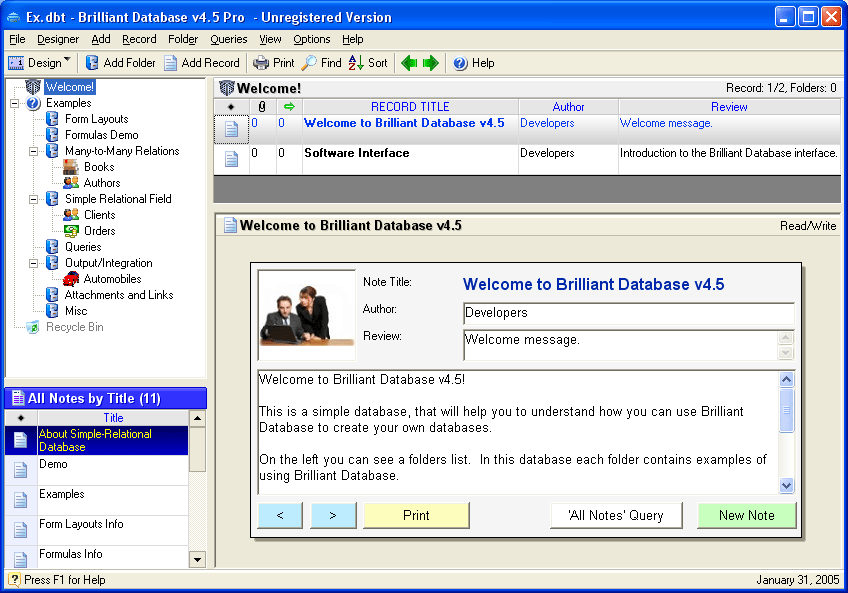Open the Attachments and Links folder icon
The width and height of the screenshot is (848, 593).
pyautogui.click(x=52, y=295)
